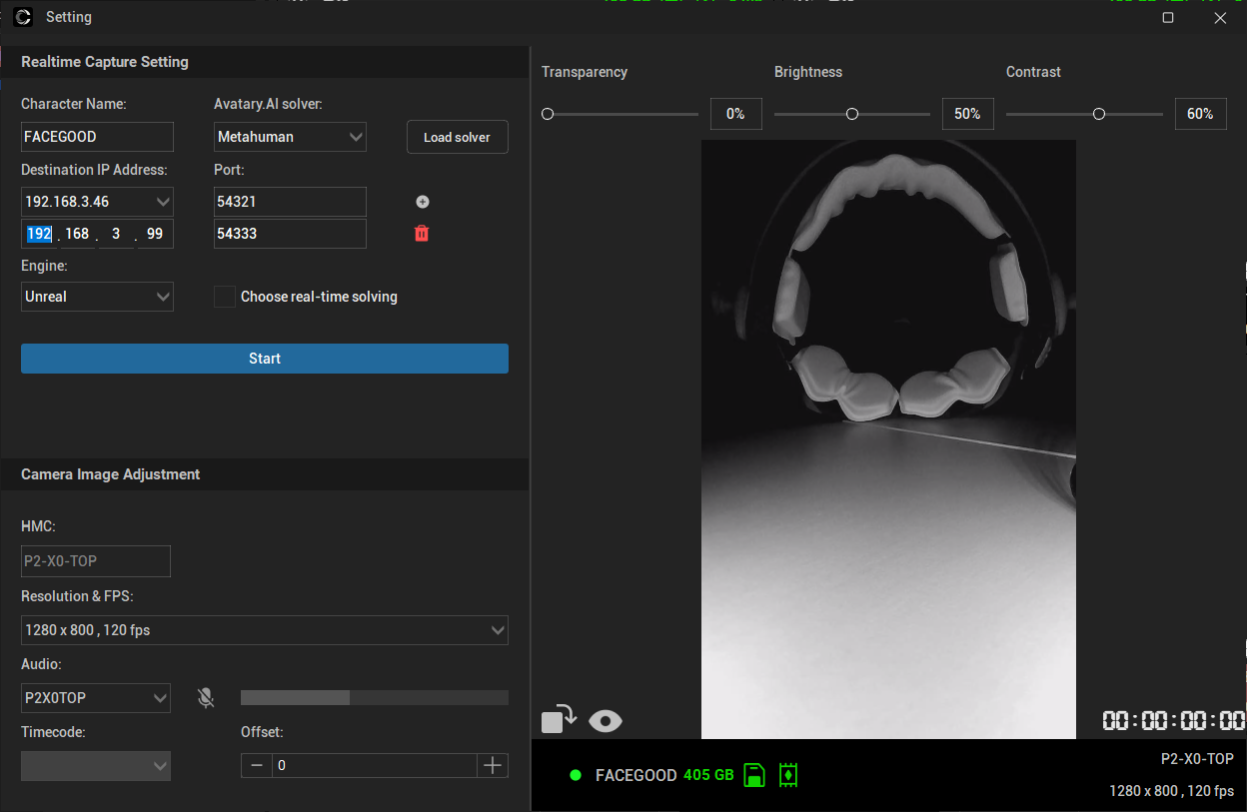
Task: Click the Offset value field
Action: click(x=374, y=765)
